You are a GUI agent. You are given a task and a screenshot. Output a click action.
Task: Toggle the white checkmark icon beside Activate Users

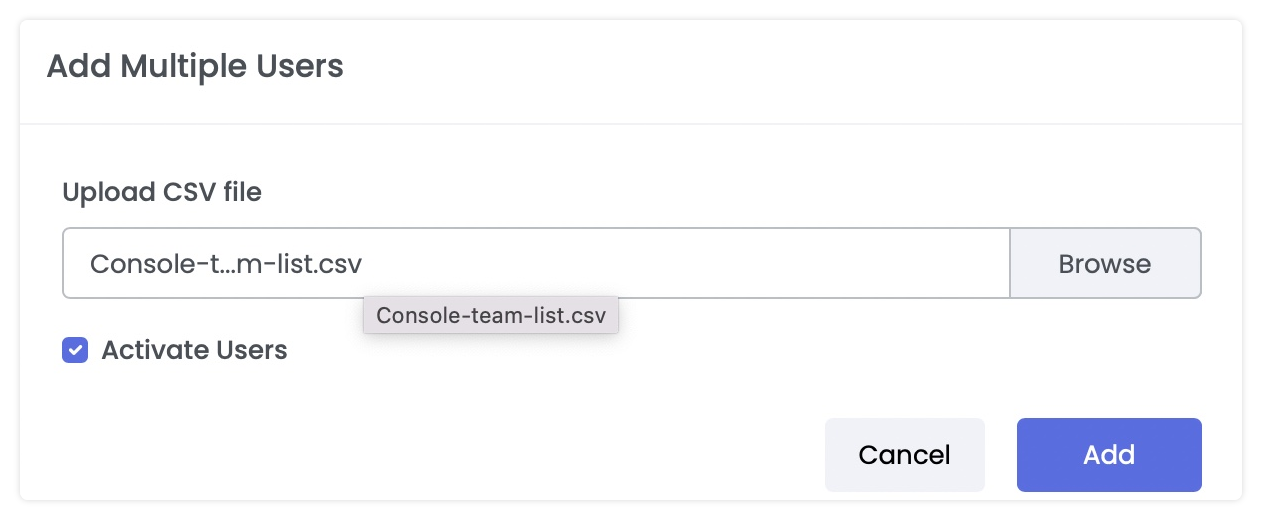point(75,350)
